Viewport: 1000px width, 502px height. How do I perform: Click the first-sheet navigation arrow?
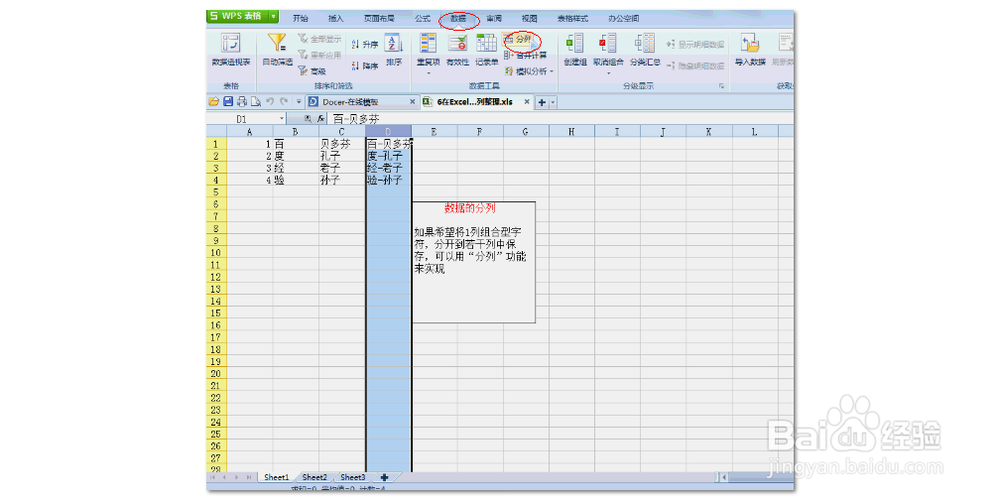point(213,477)
